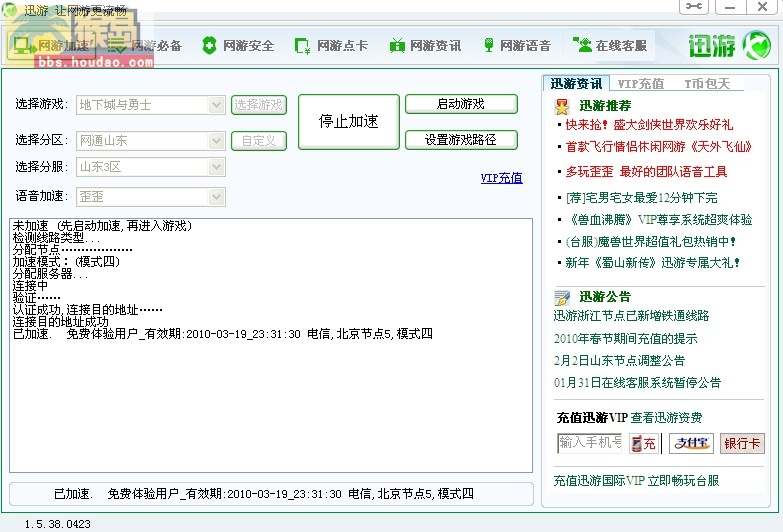This screenshot has width=783, height=532.
Task: Open news link 宅男宅女最爱12分钟下完
Action: (642, 198)
